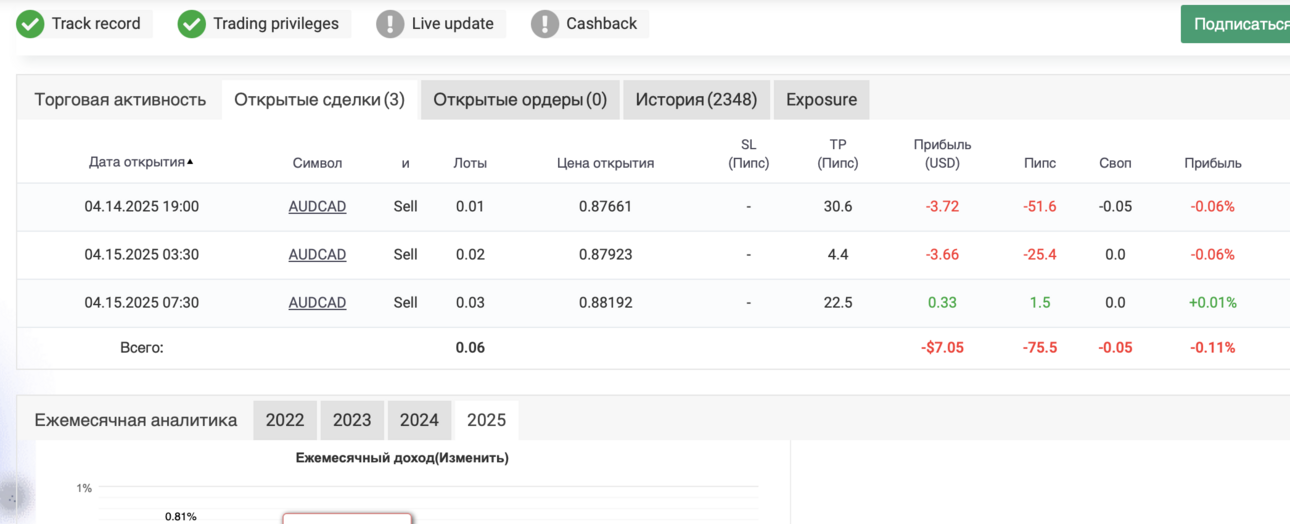The height and width of the screenshot is (524, 1290).
Task: Click the TP value 22.5
Action: click(838, 303)
